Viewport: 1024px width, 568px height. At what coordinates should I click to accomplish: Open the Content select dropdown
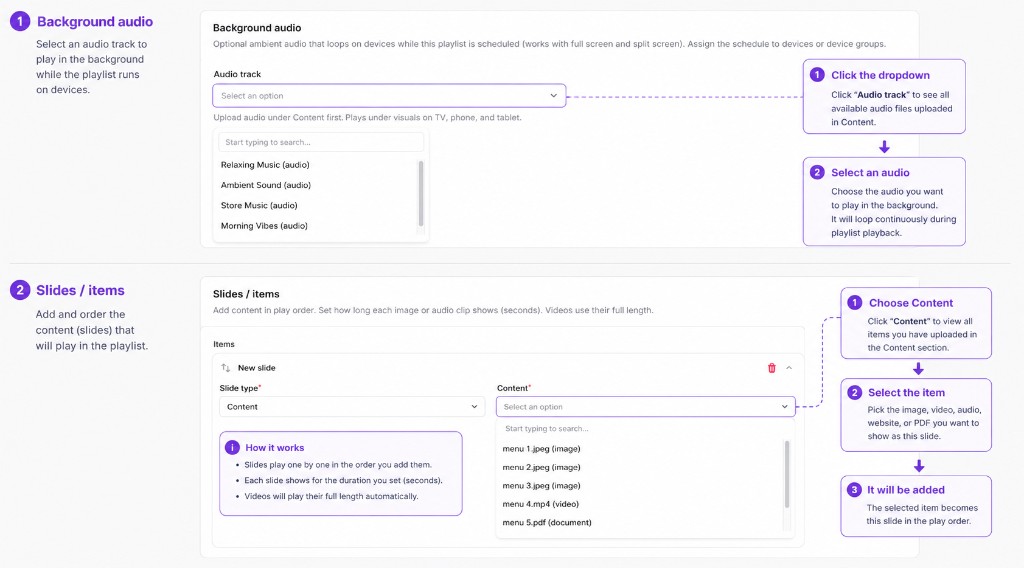click(645, 406)
